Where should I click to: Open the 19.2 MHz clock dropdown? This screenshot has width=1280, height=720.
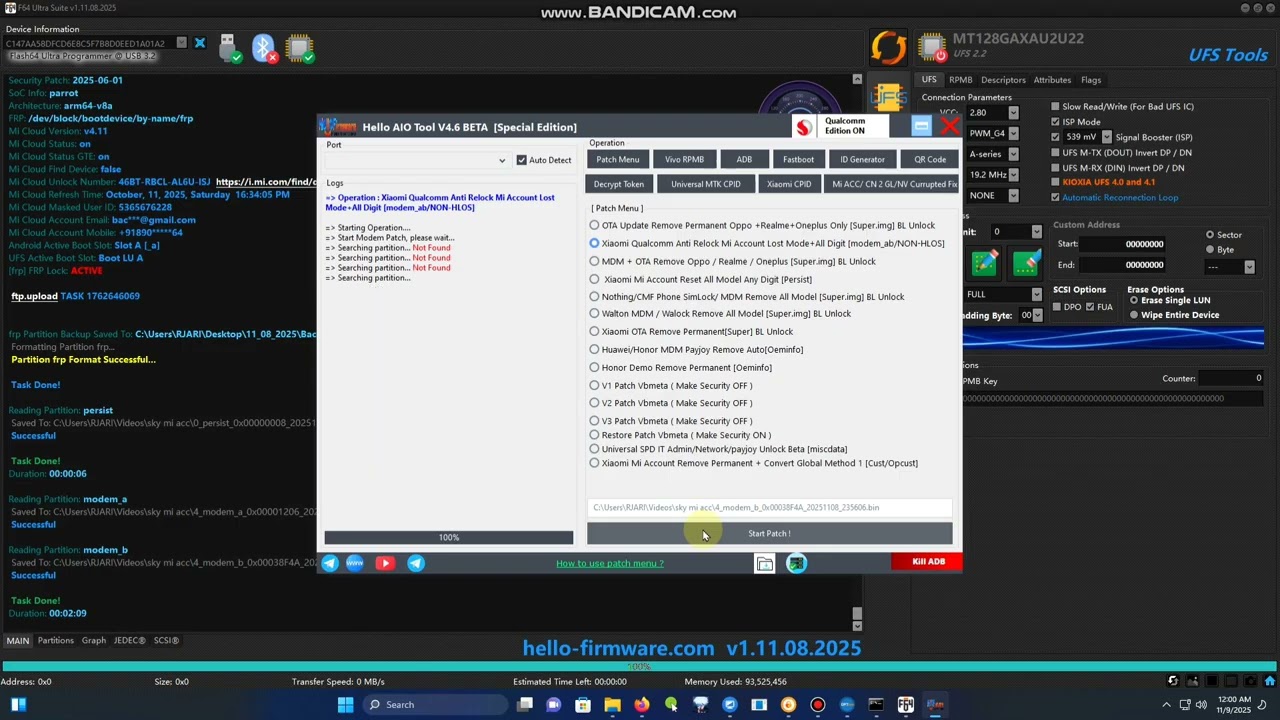coord(1013,175)
